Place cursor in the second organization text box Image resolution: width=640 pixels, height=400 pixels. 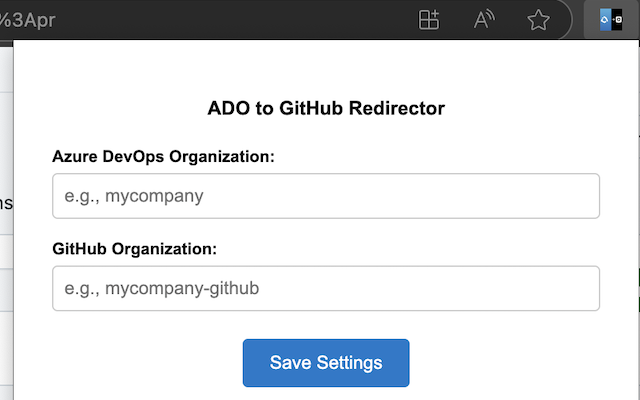[x=326, y=288]
